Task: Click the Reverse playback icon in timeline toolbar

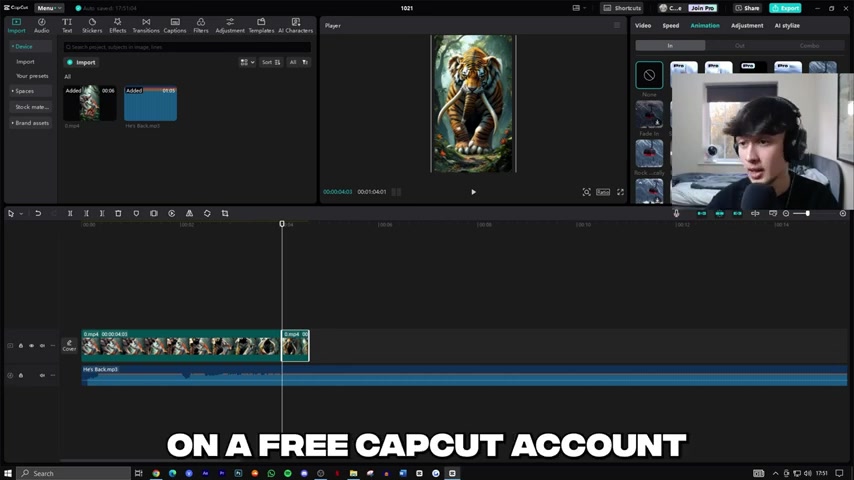Action: tap(172, 214)
